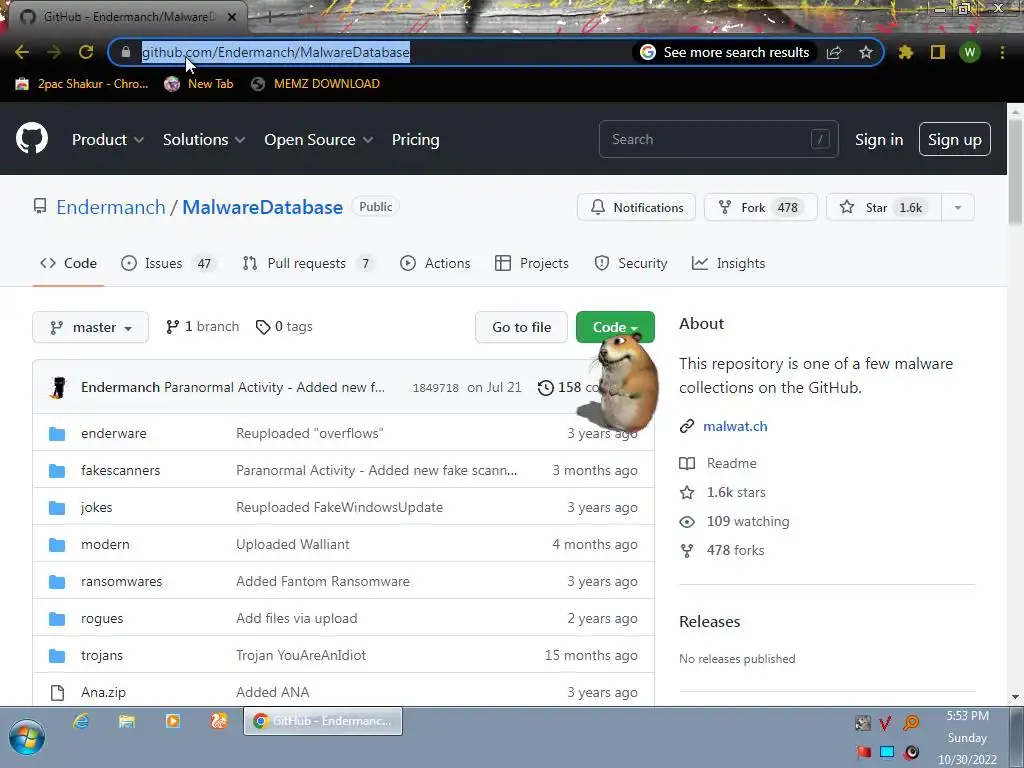Expand the Product menu
The height and width of the screenshot is (768, 1024).
point(108,140)
